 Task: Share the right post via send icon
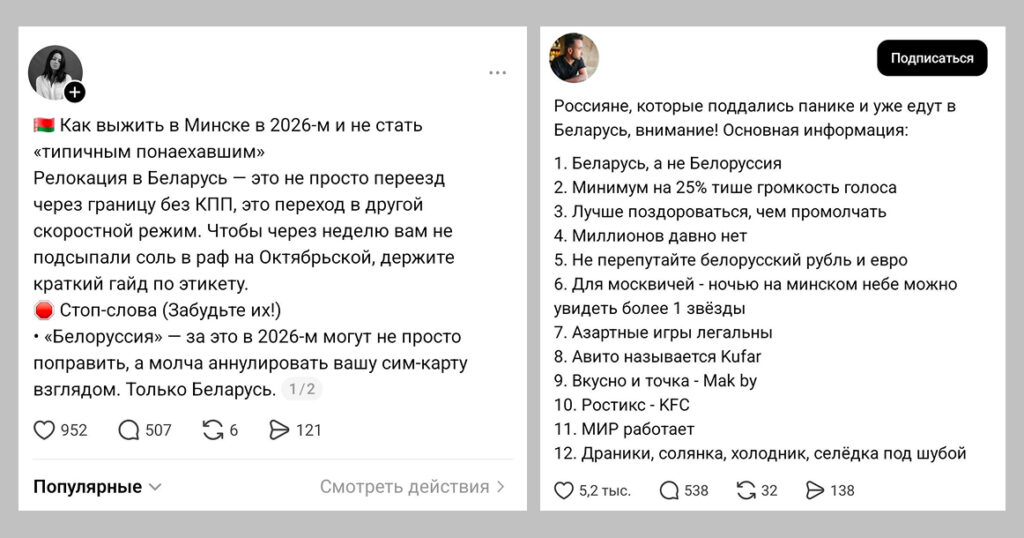(815, 490)
